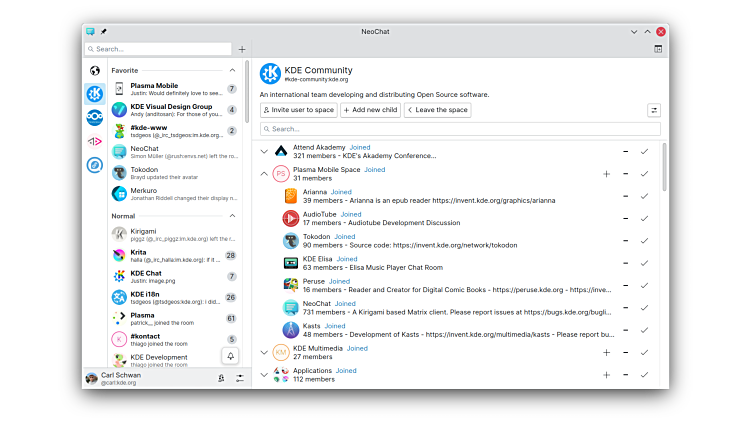This screenshot has height=423, width=752.
Task: Open the account switcher icon beside Carl Schwan
Action: pyautogui.click(x=220, y=378)
